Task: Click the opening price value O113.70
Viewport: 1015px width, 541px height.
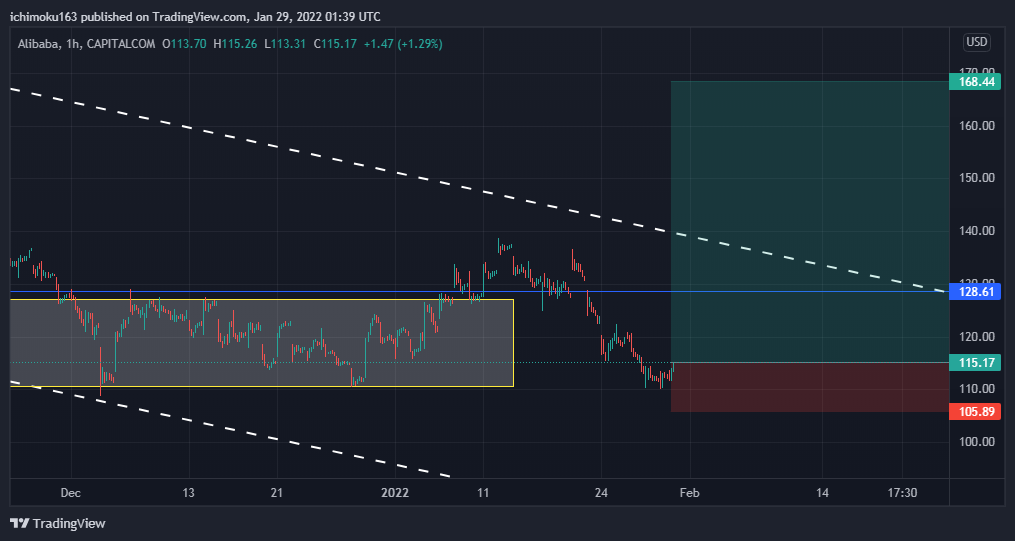Action: pos(184,44)
